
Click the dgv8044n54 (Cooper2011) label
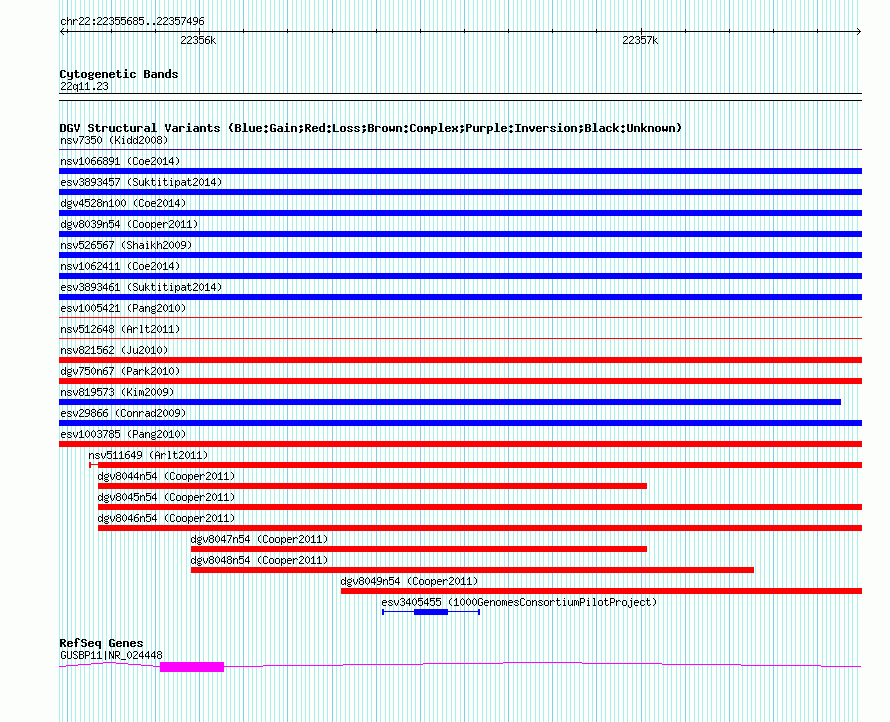tap(166, 476)
